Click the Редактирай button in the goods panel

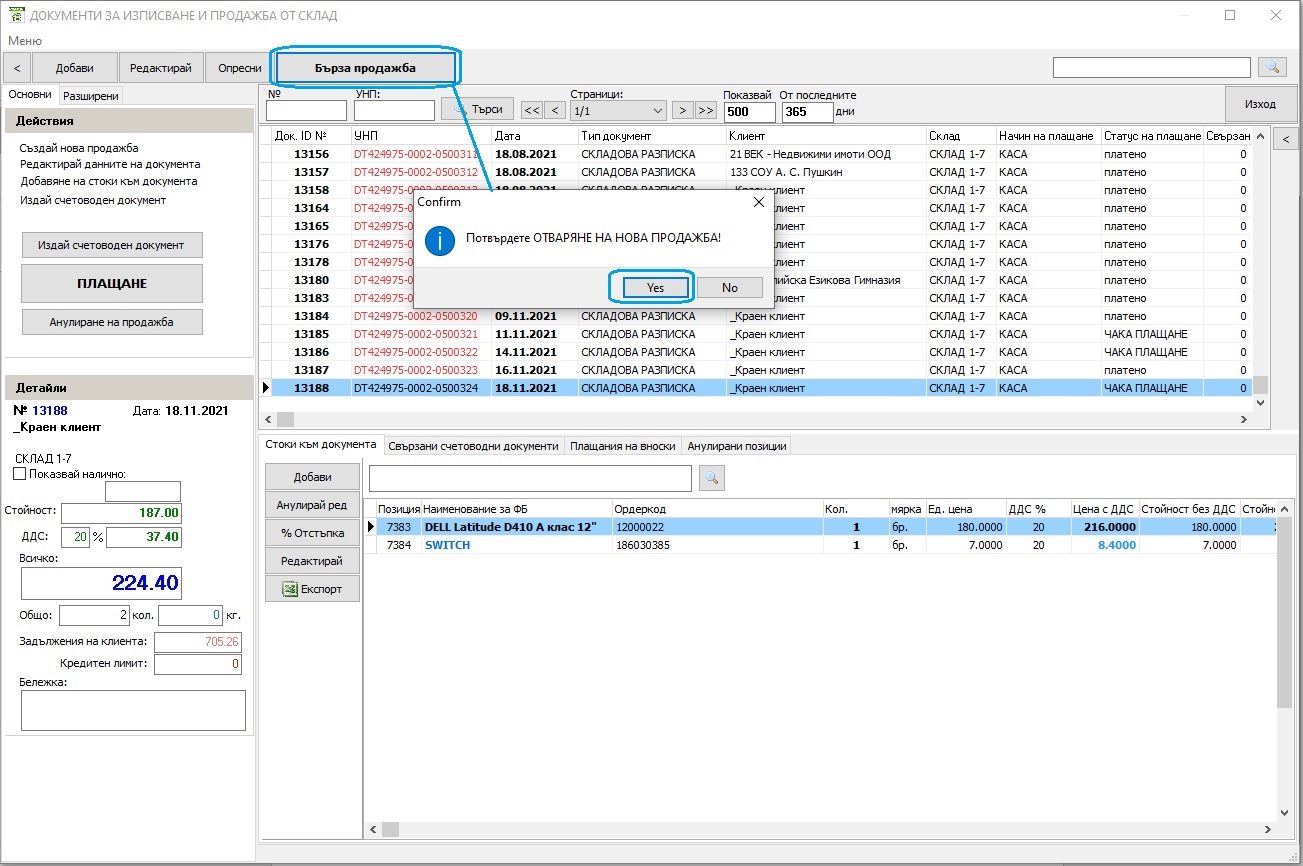pyautogui.click(x=312, y=561)
